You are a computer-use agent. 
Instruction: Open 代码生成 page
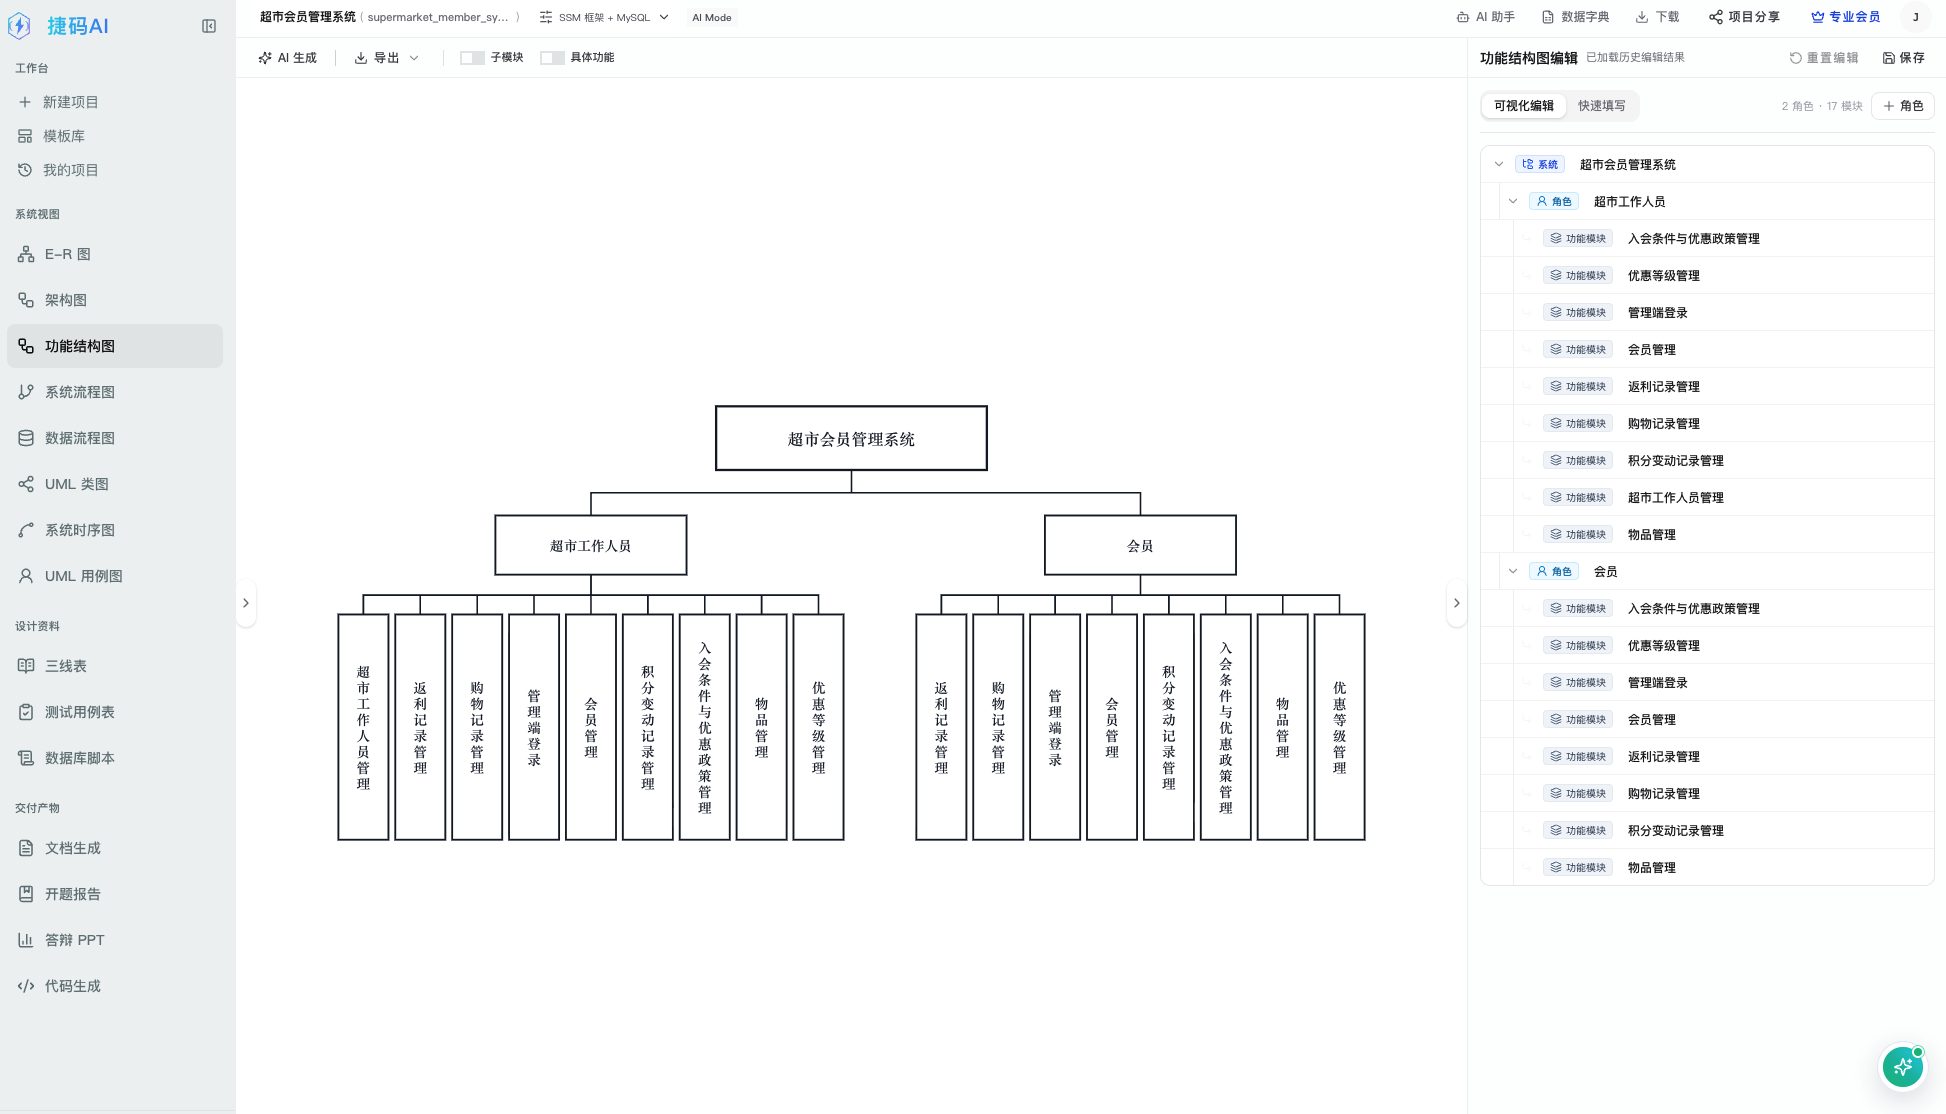tap(114, 986)
